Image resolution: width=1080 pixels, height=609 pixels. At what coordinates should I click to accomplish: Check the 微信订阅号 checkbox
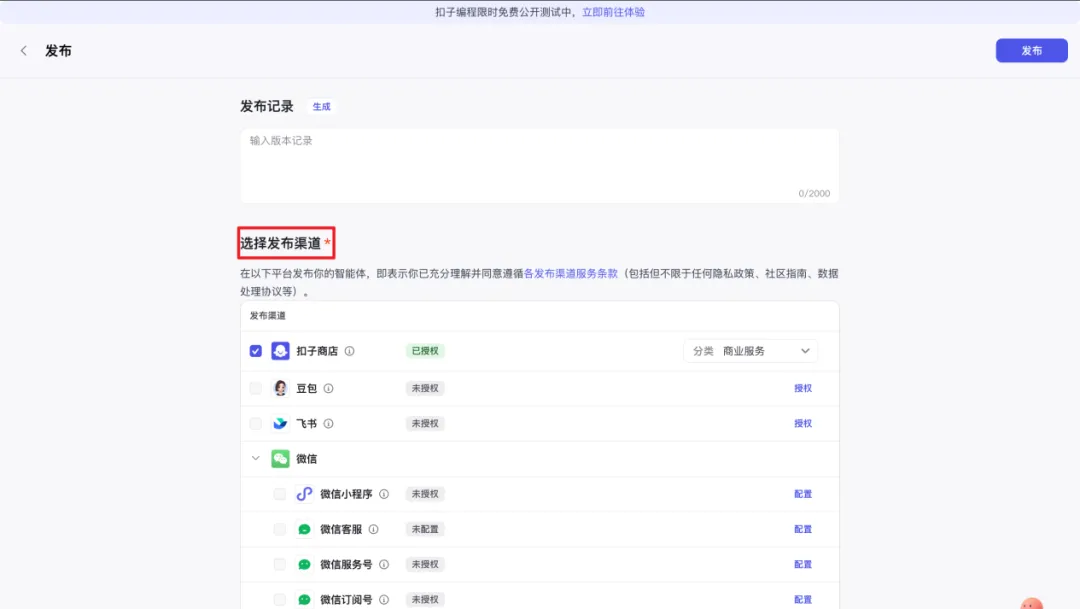[279, 599]
